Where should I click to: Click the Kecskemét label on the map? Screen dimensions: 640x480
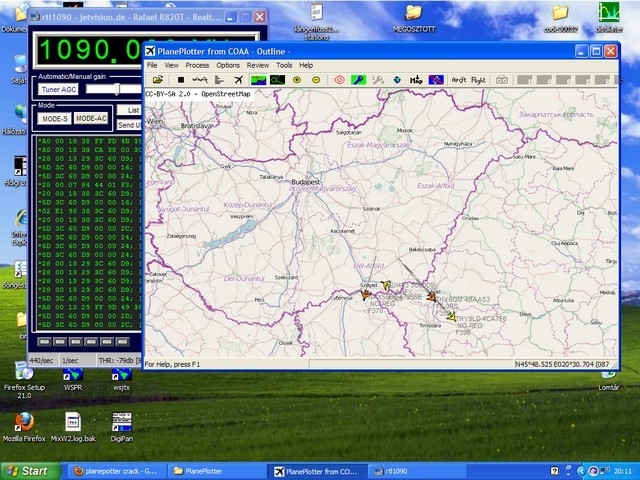342,231
